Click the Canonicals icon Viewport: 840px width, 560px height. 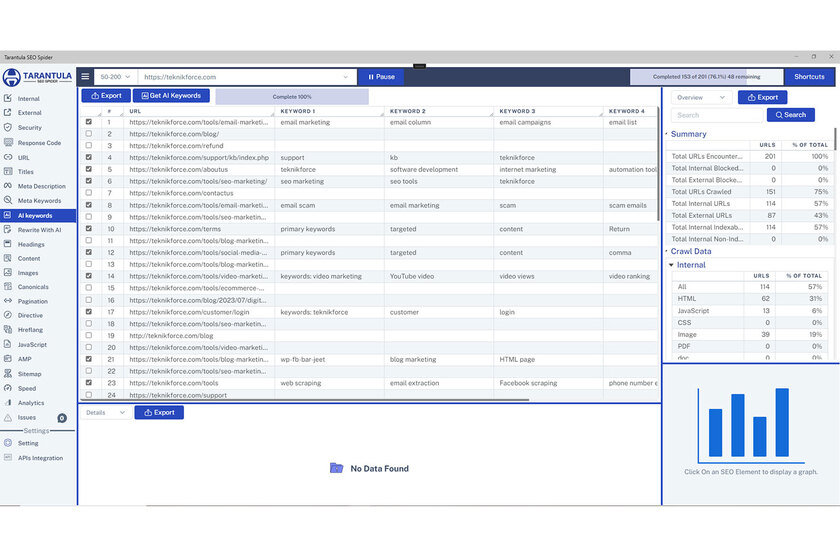(8, 287)
